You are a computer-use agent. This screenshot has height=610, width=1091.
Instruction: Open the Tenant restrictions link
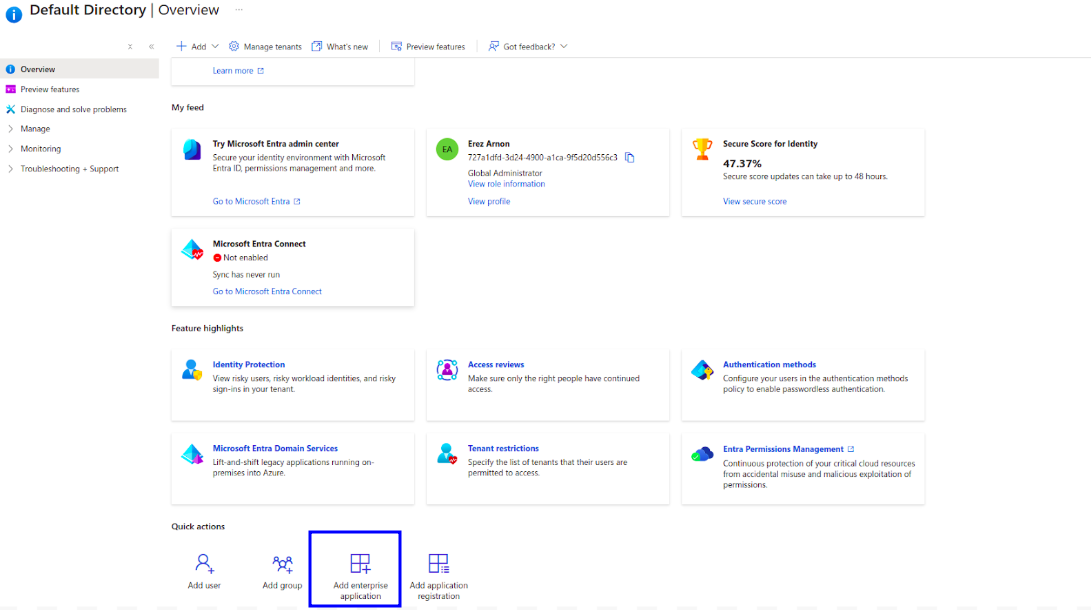point(503,449)
